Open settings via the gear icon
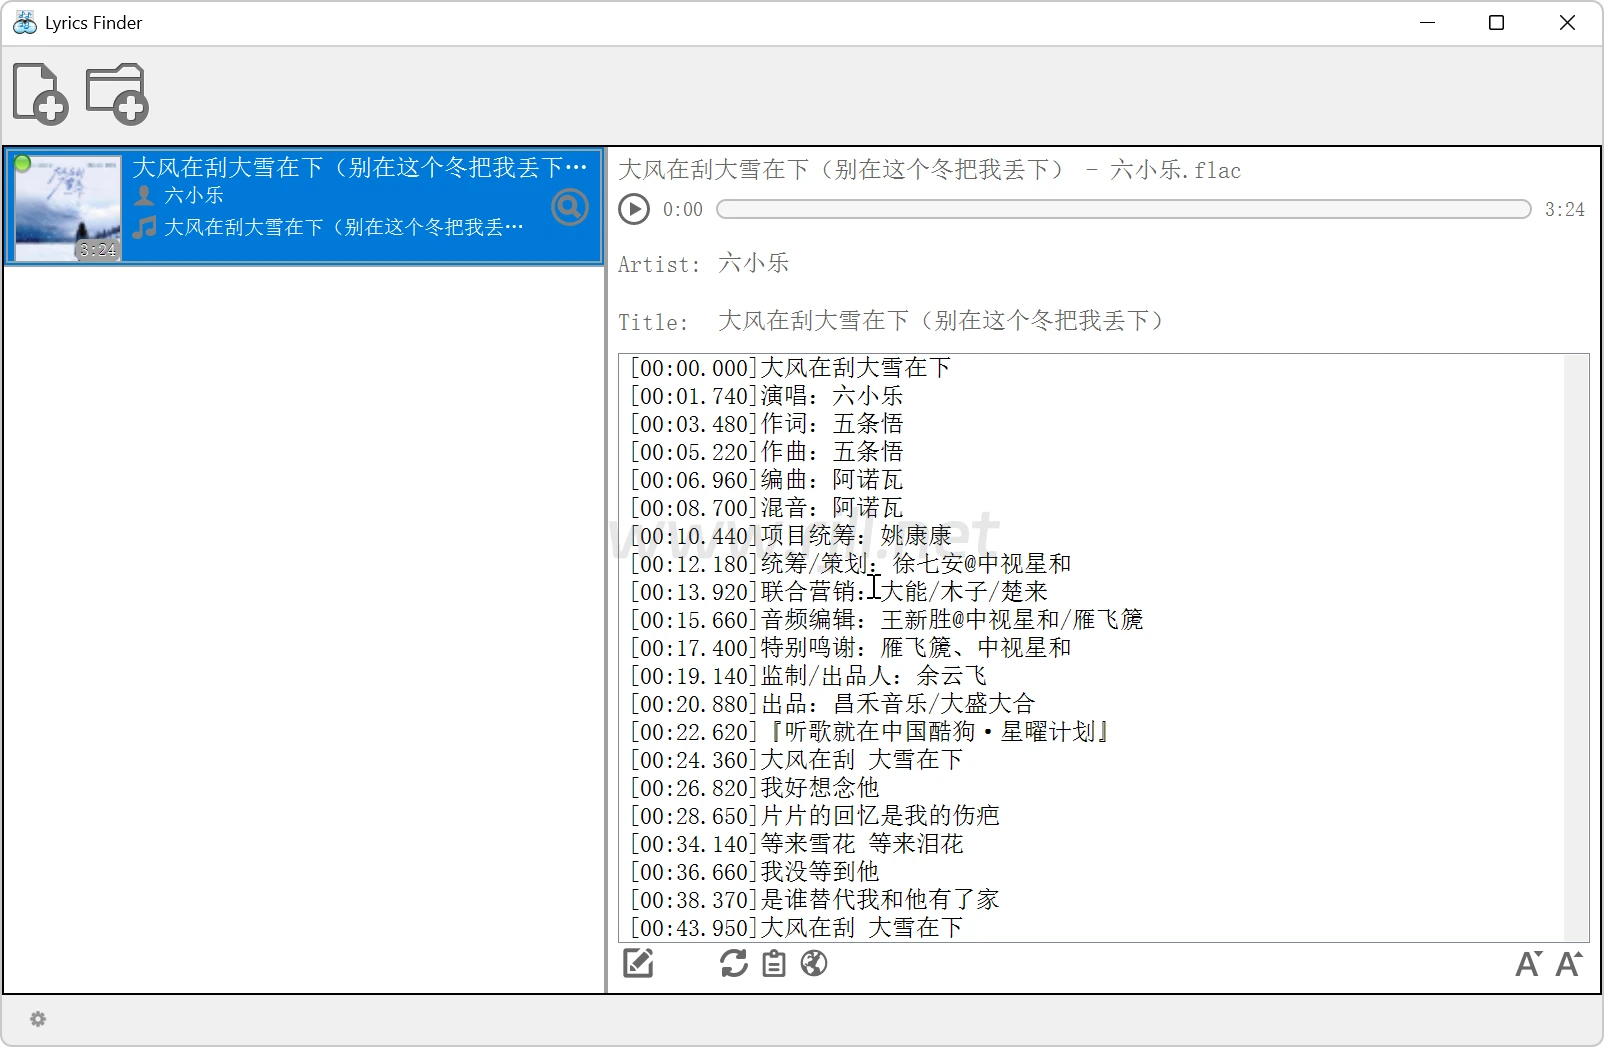This screenshot has height=1047, width=1604. (38, 1019)
